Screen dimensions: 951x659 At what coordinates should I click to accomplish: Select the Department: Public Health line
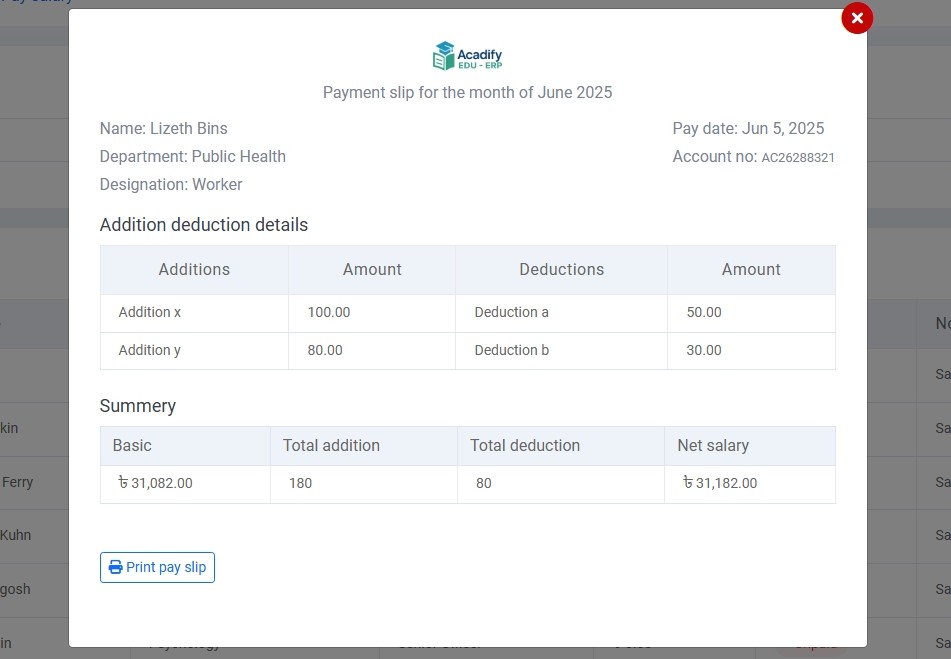pyautogui.click(x=193, y=156)
